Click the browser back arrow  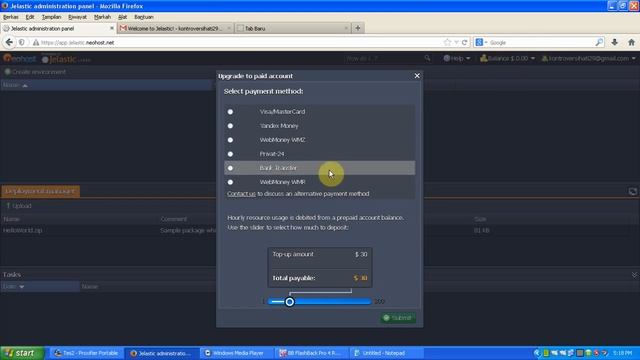point(9,42)
